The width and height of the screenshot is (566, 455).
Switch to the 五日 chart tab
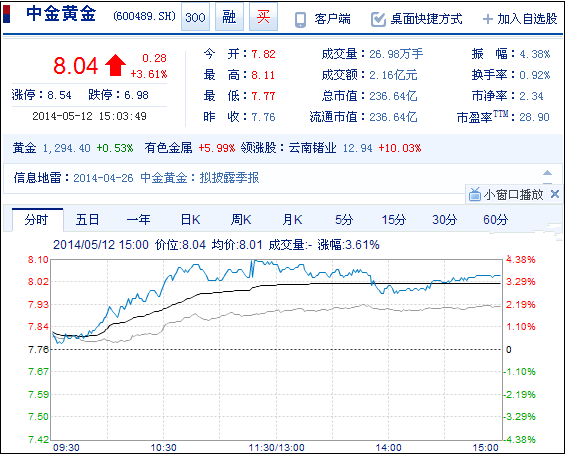click(87, 220)
